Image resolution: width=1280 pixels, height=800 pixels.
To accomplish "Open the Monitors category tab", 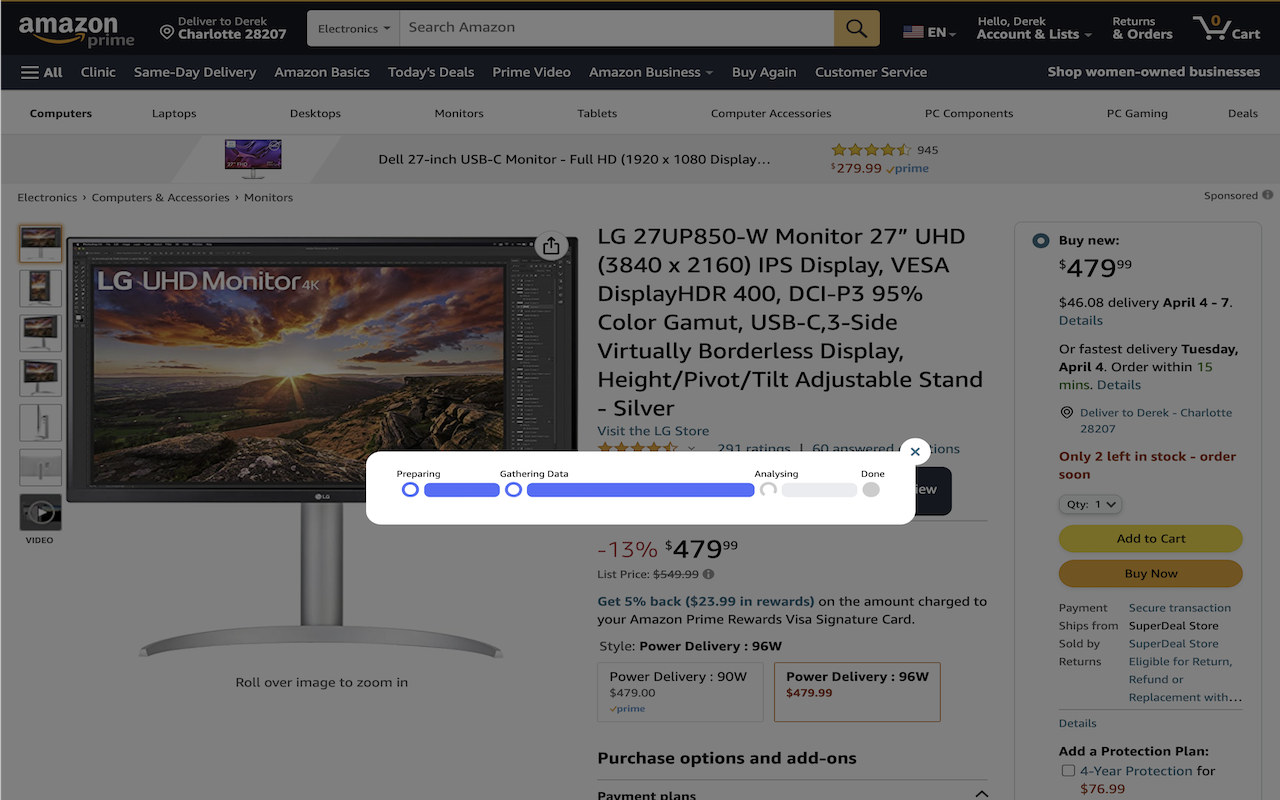I will 458,113.
